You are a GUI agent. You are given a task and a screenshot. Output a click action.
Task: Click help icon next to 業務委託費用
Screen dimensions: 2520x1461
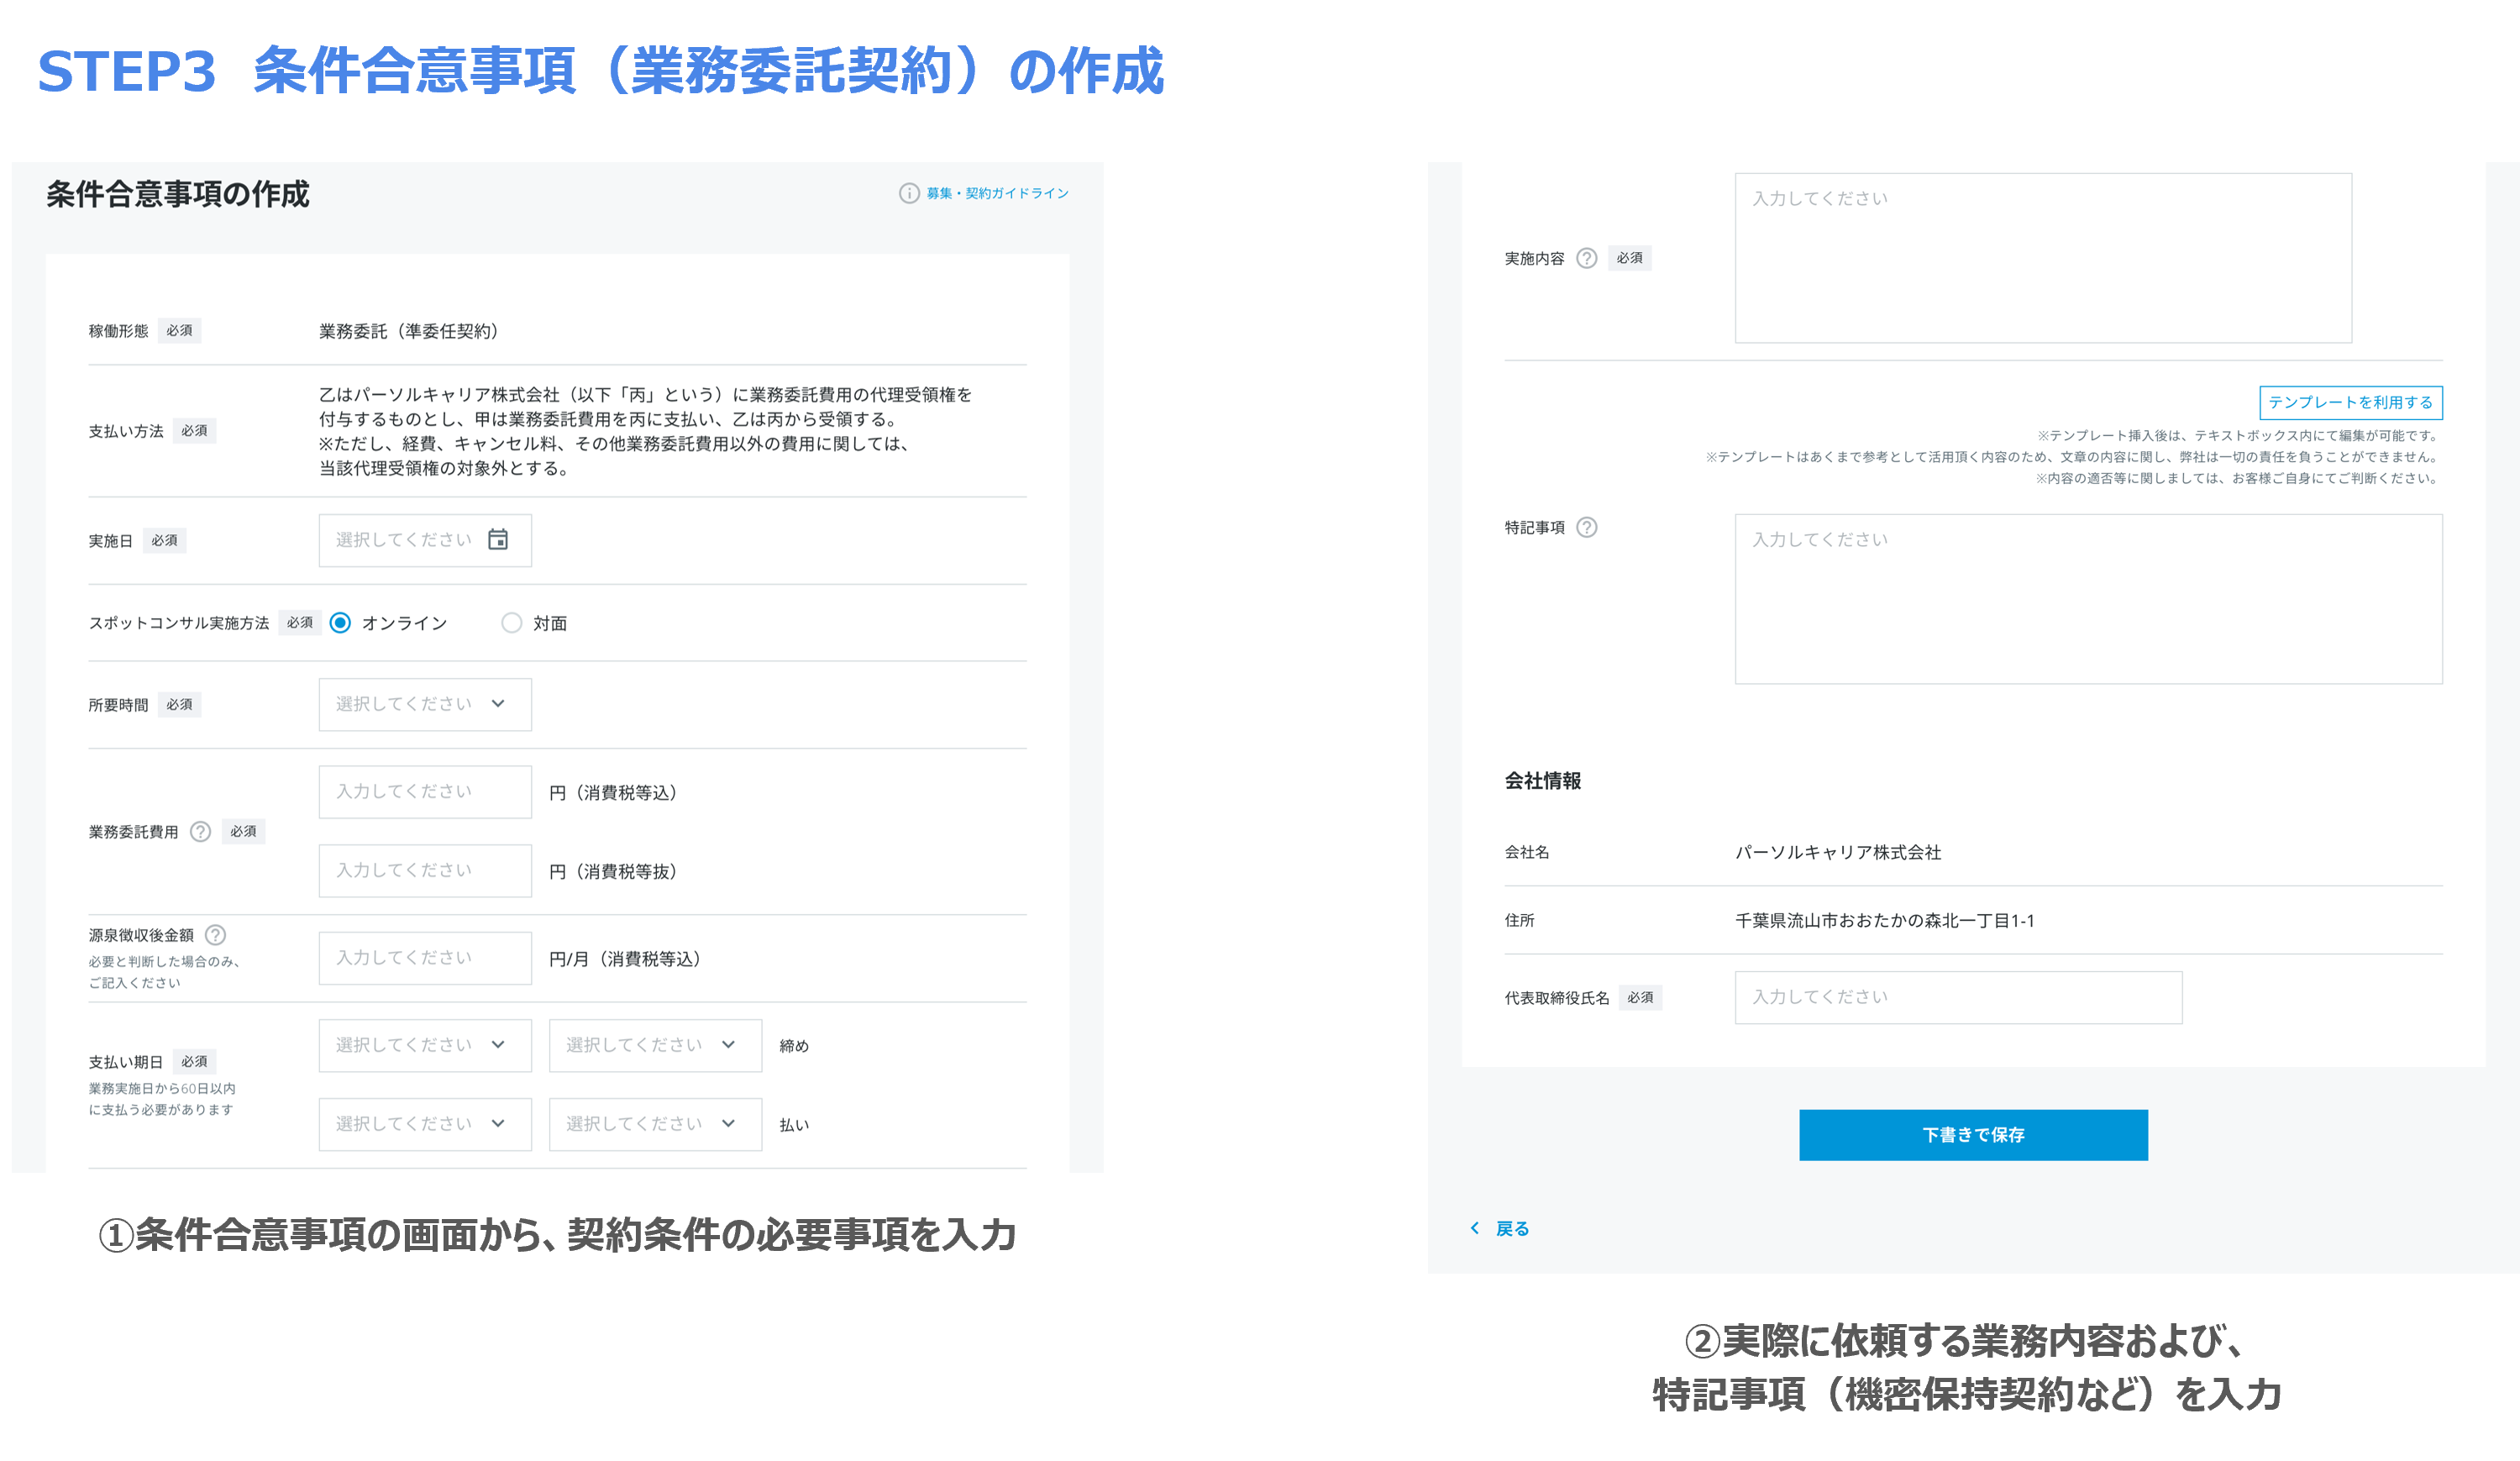click(x=200, y=831)
